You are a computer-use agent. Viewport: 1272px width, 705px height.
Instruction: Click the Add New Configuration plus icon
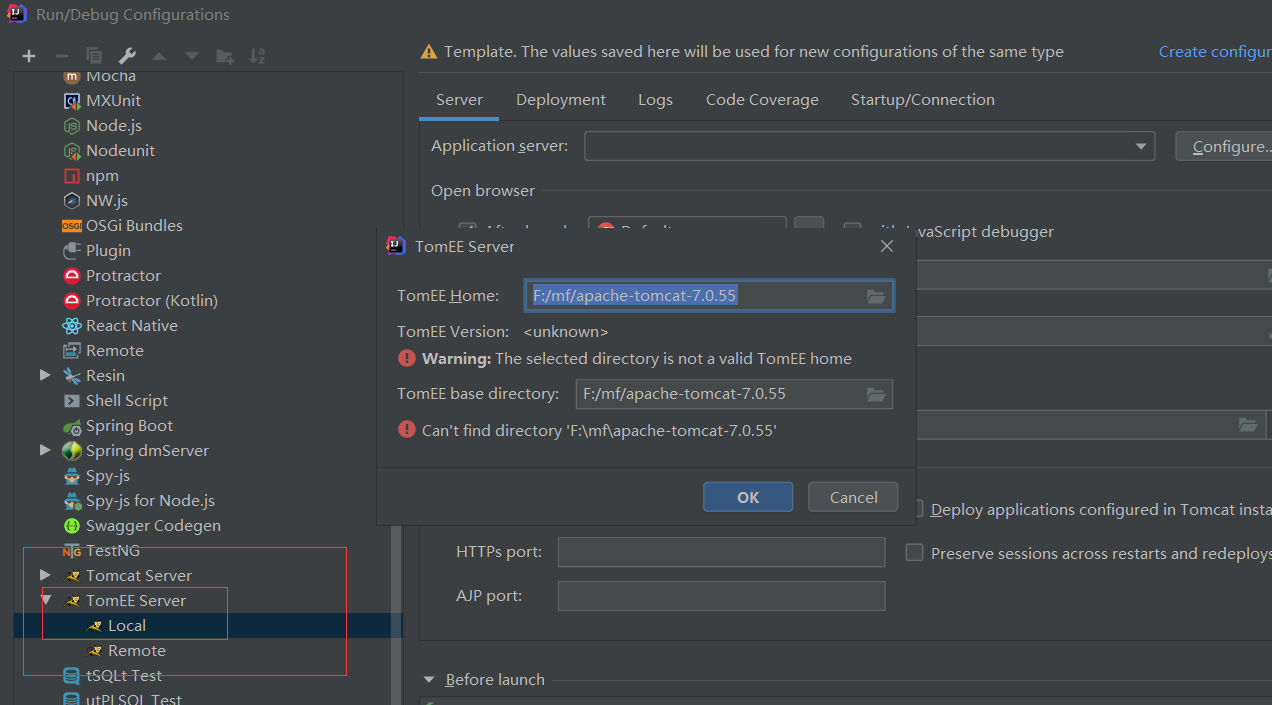point(28,55)
